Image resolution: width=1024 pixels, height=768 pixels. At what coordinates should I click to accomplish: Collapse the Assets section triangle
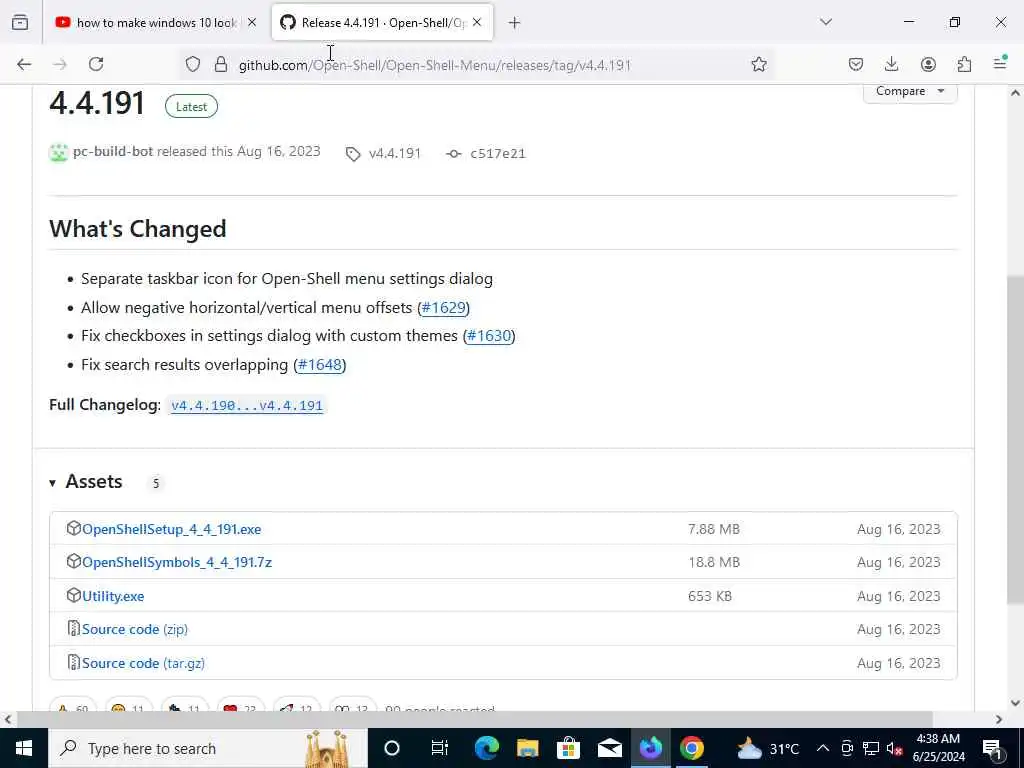point(52,483)
